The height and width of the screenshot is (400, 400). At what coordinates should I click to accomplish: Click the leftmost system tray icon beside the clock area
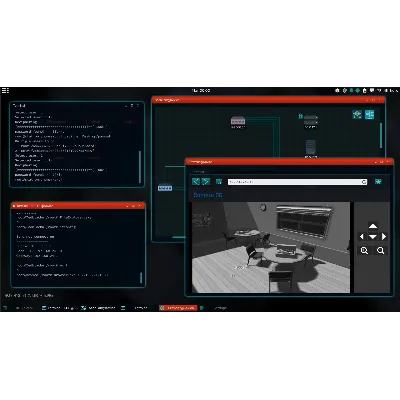pos(337,90)
